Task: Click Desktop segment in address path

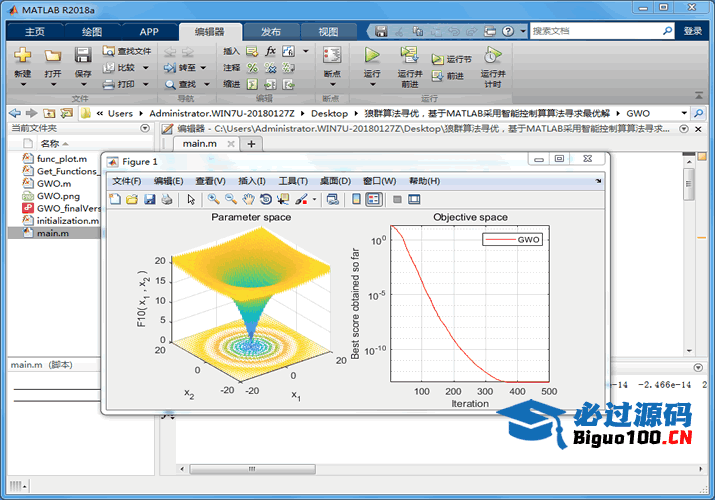Action: click(x=329, y=113)
